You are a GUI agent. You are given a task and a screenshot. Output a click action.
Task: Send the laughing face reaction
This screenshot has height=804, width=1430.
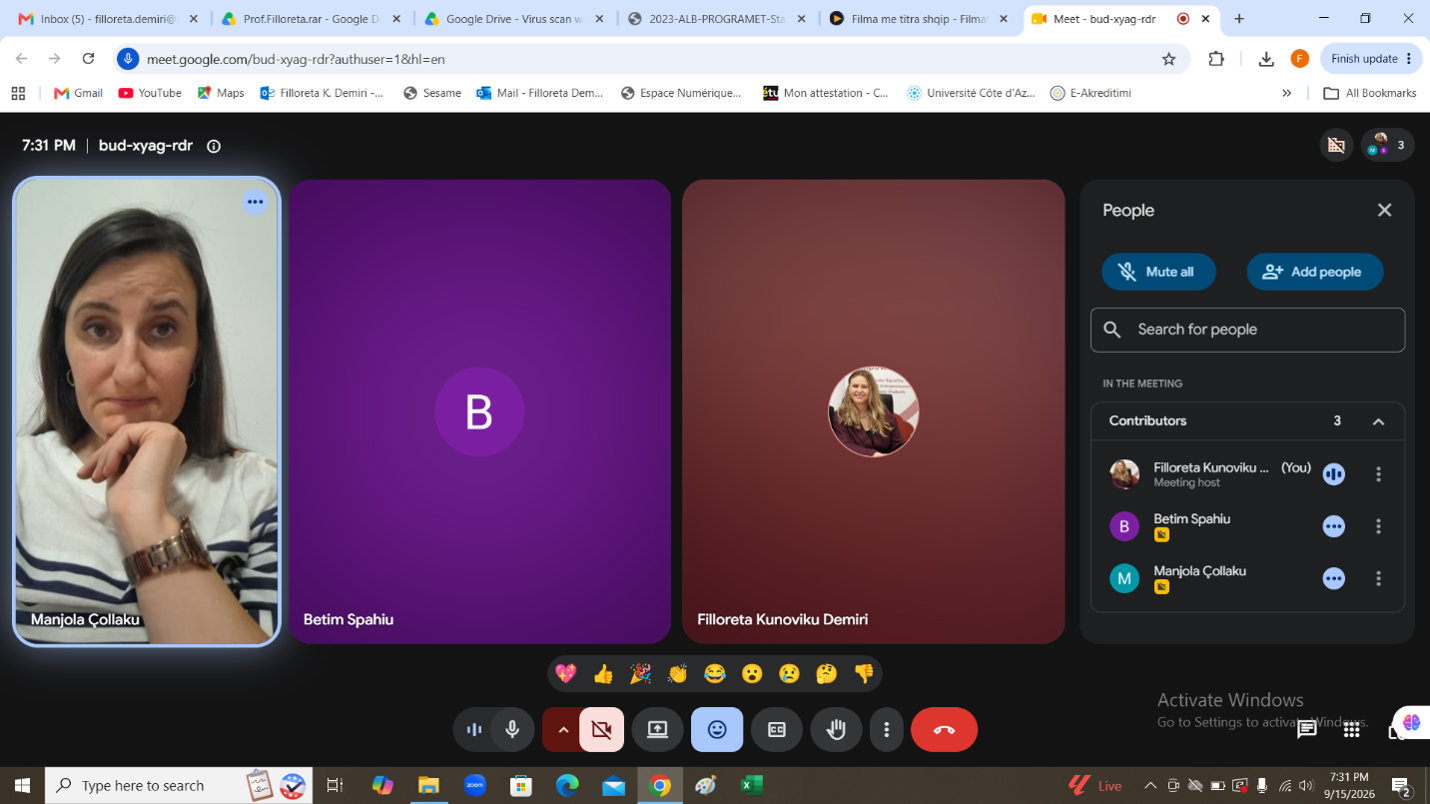click(715, 674)
